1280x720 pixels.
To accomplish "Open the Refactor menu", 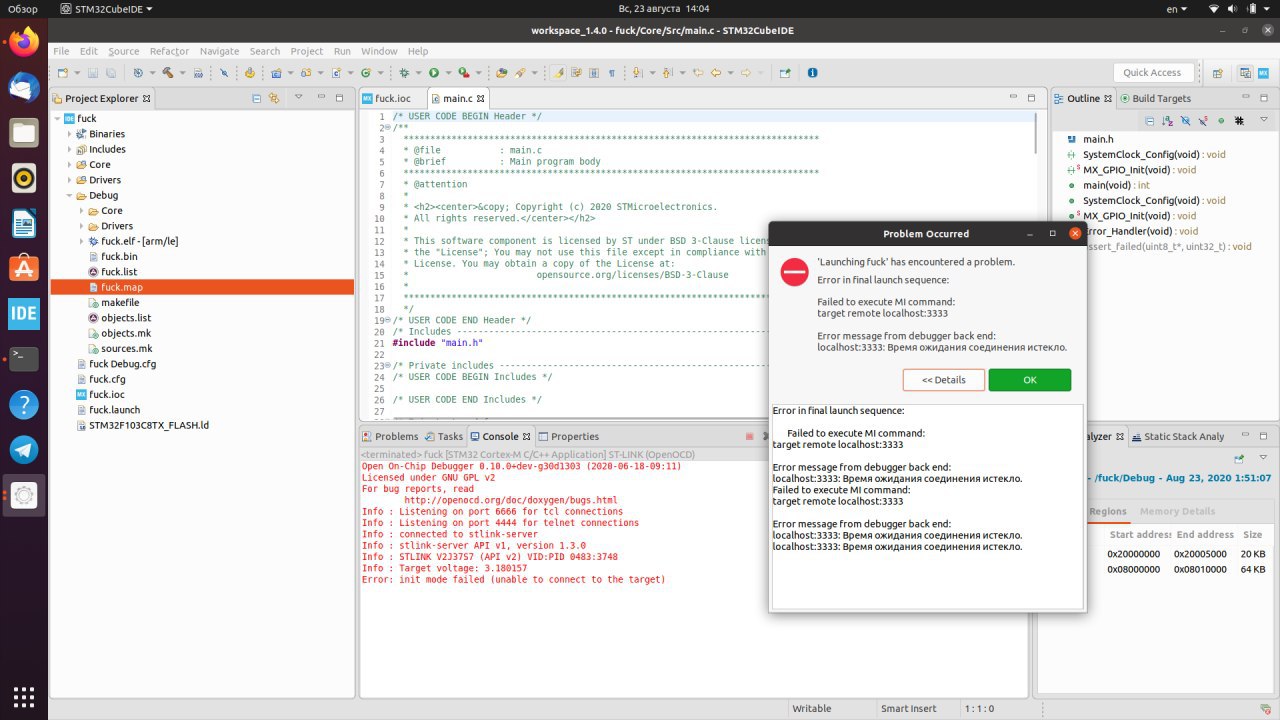I will coord(169,51).
